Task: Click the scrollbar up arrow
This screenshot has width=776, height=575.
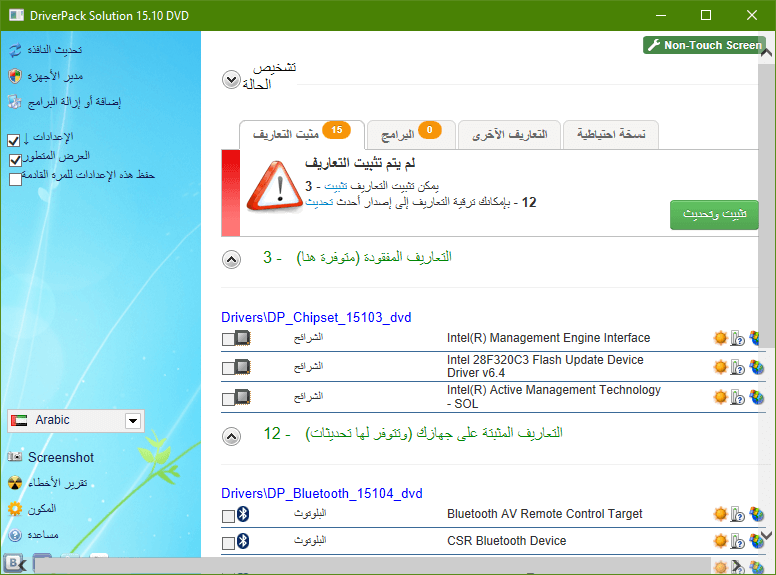Action: (766, 52)
